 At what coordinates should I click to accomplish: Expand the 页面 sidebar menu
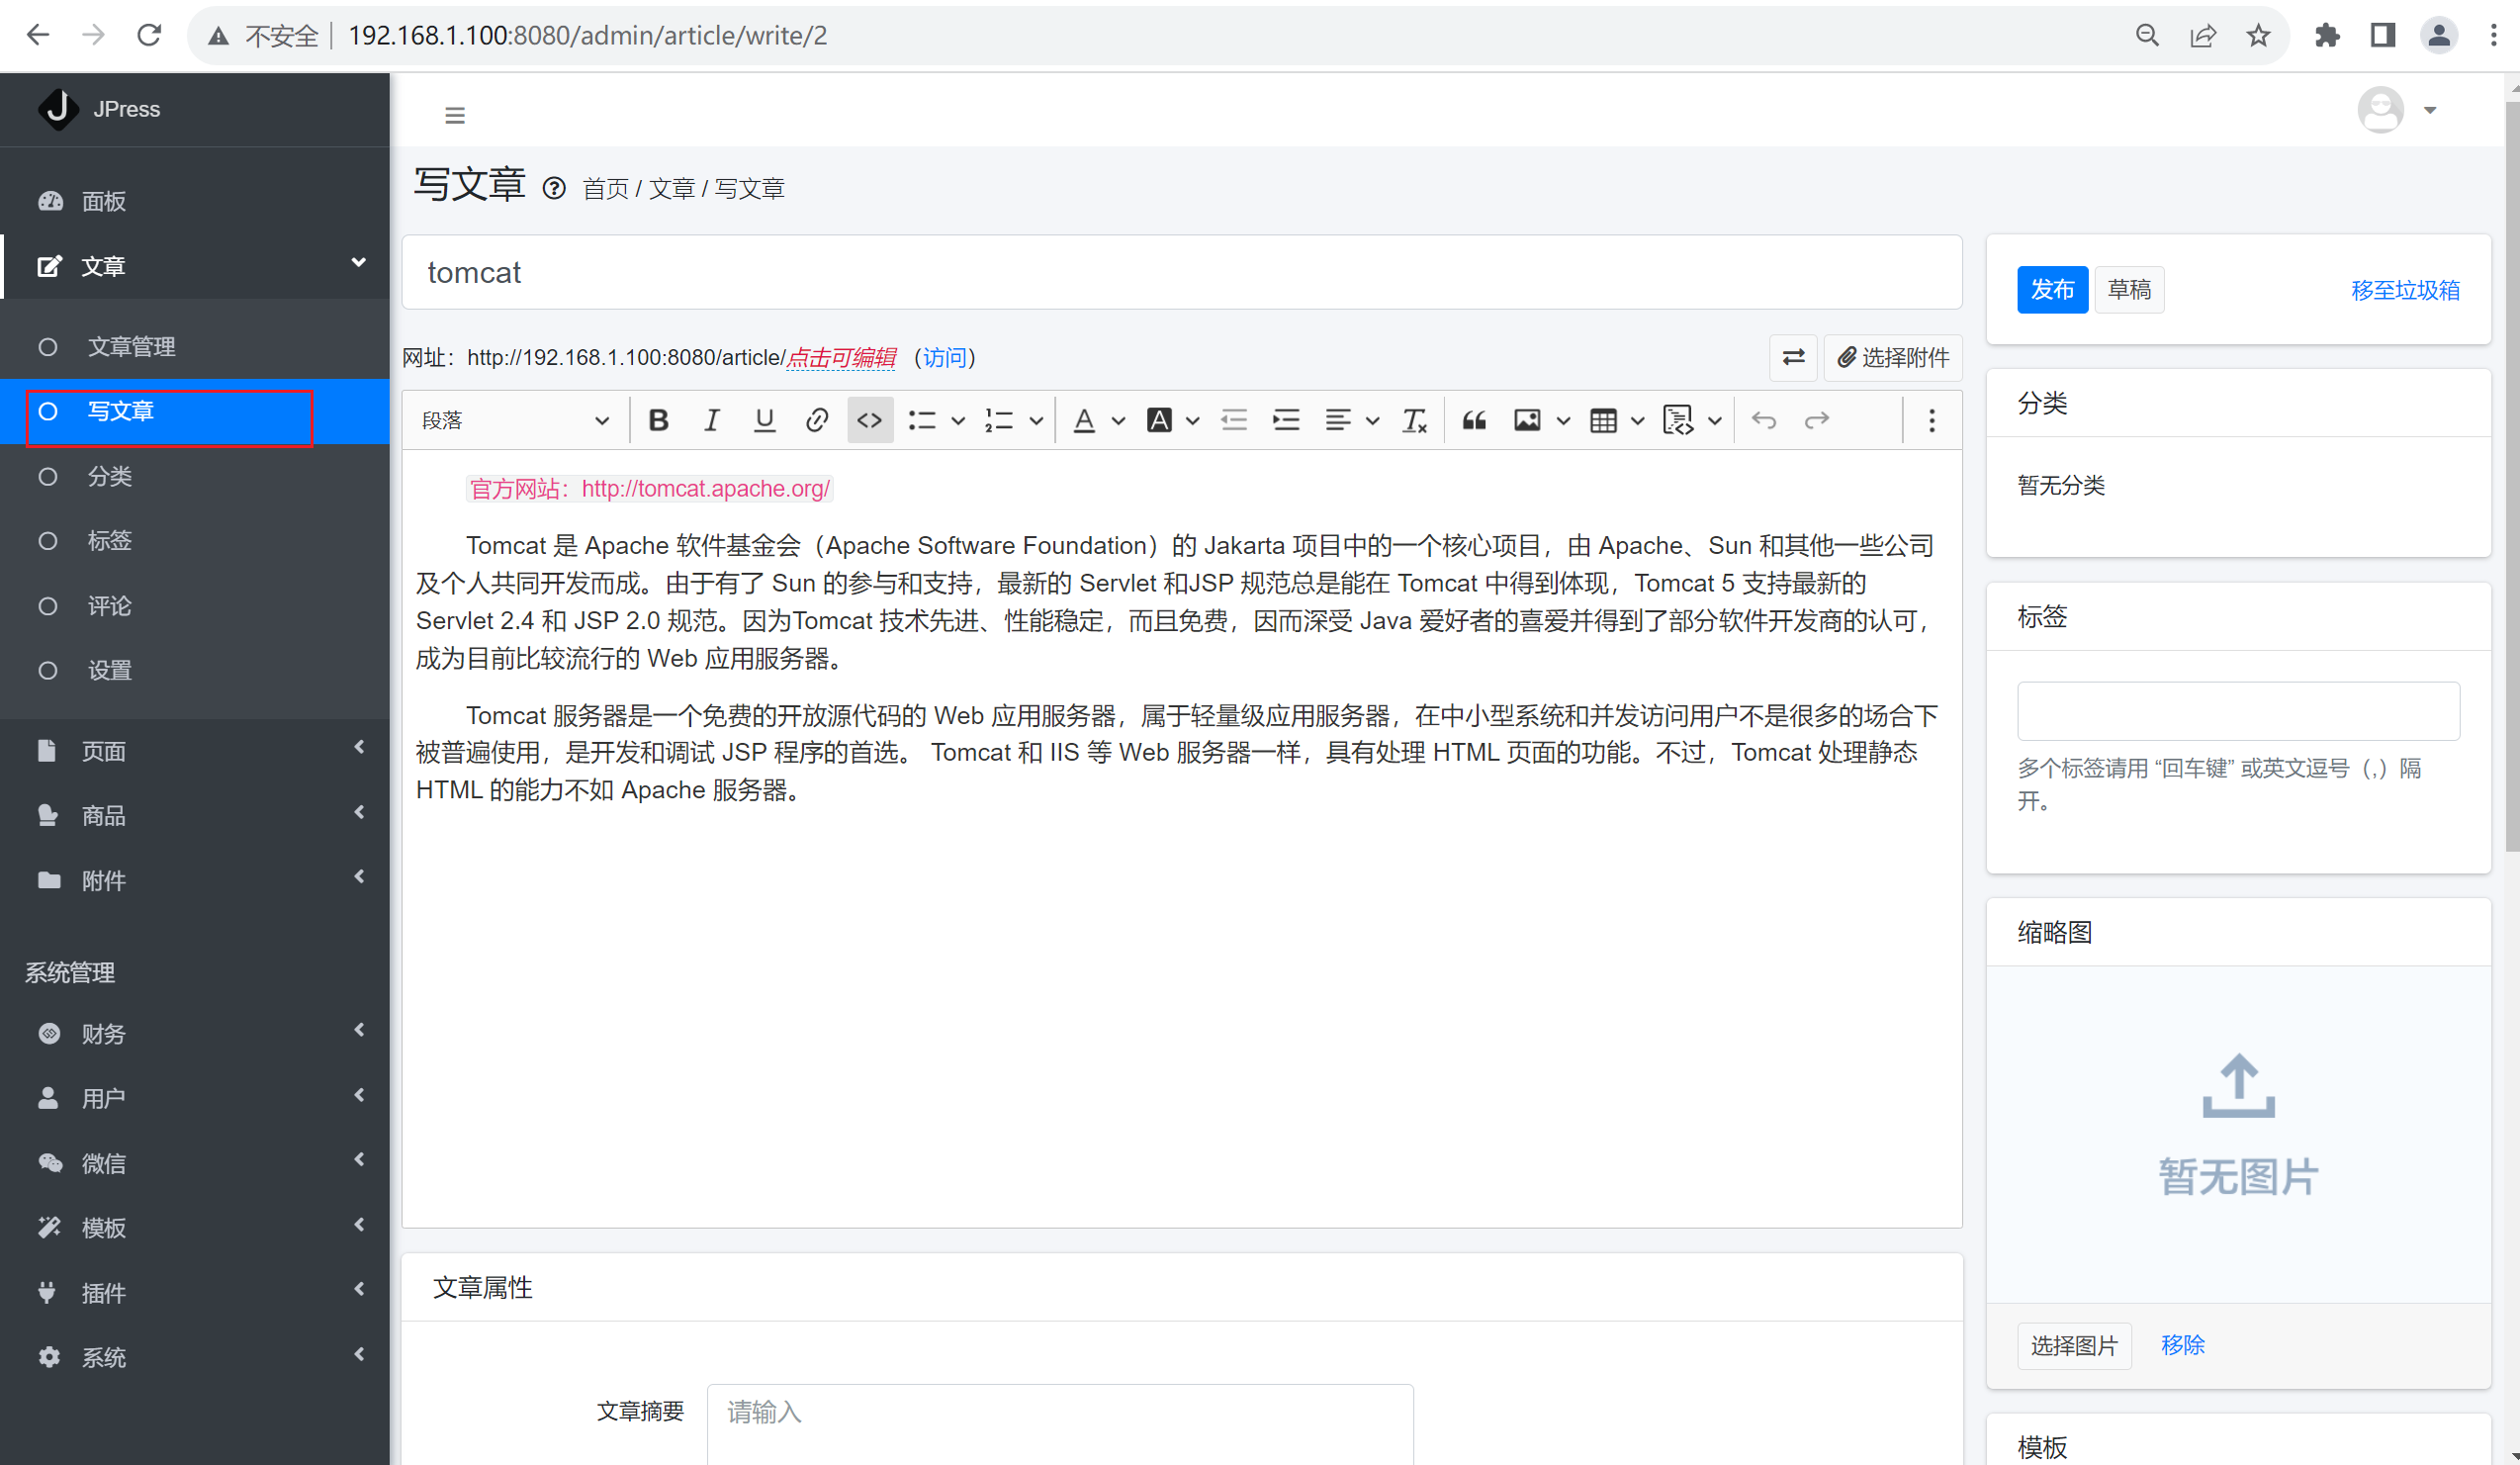pyautogui.click(x=195, y=751)
